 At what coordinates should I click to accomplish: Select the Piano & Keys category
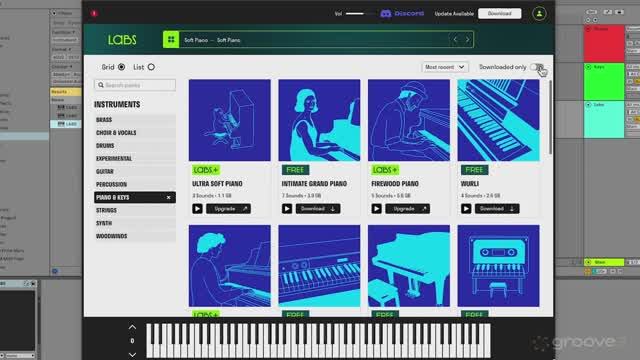[135, 198]
